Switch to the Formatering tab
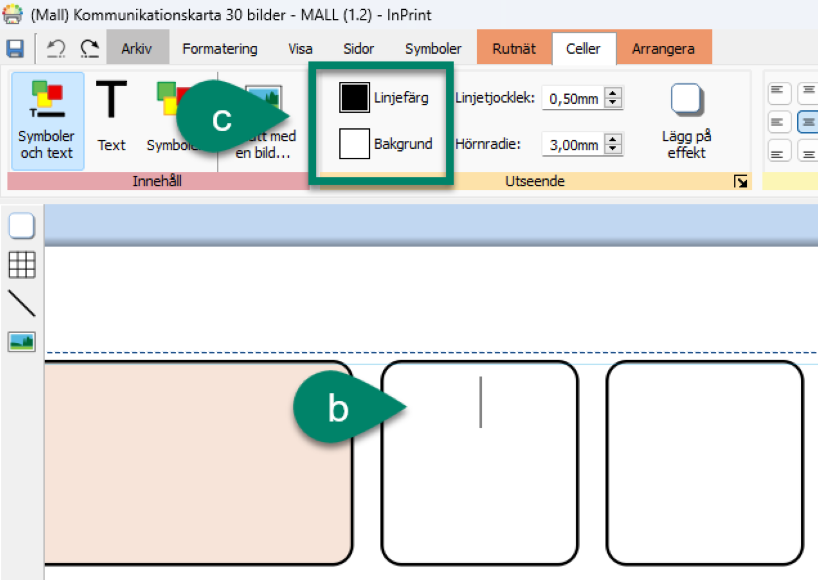The width and height of the screenshot is (818, 580). 219,49
